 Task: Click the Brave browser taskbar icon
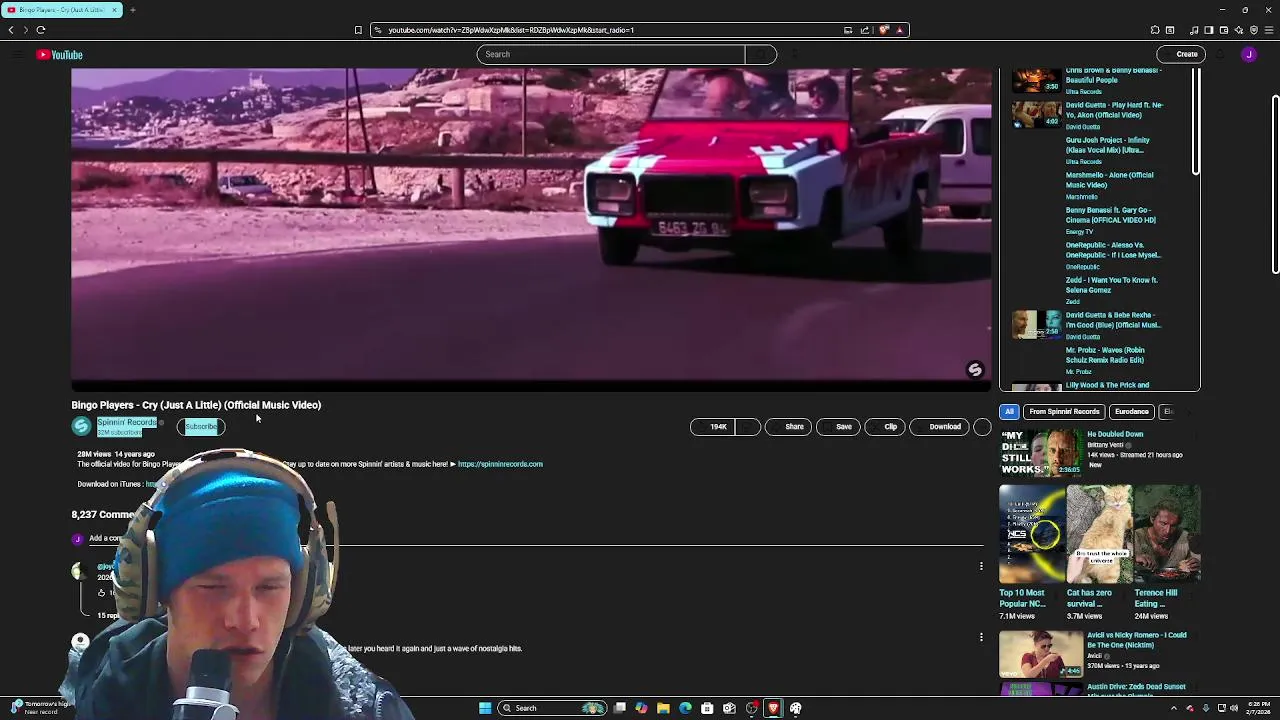pos(773,708)
